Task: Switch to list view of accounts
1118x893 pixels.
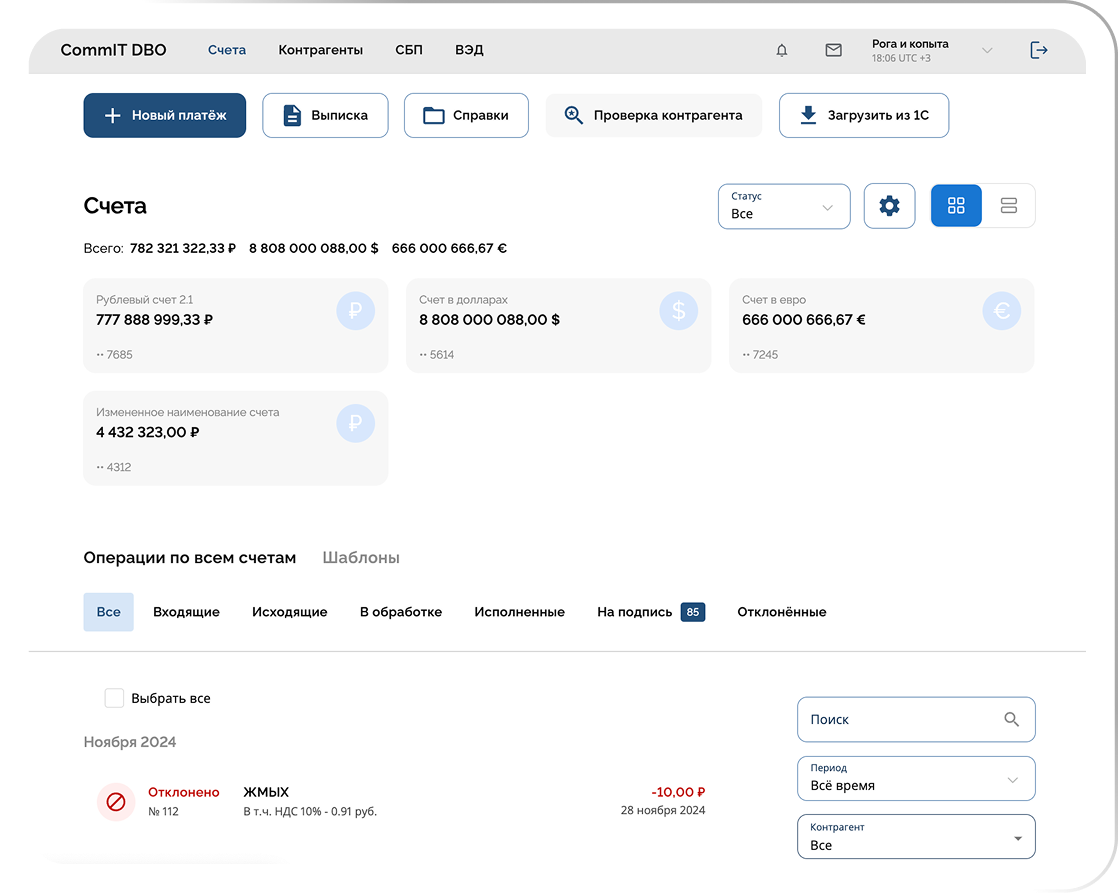Action: pos(1008,206)
